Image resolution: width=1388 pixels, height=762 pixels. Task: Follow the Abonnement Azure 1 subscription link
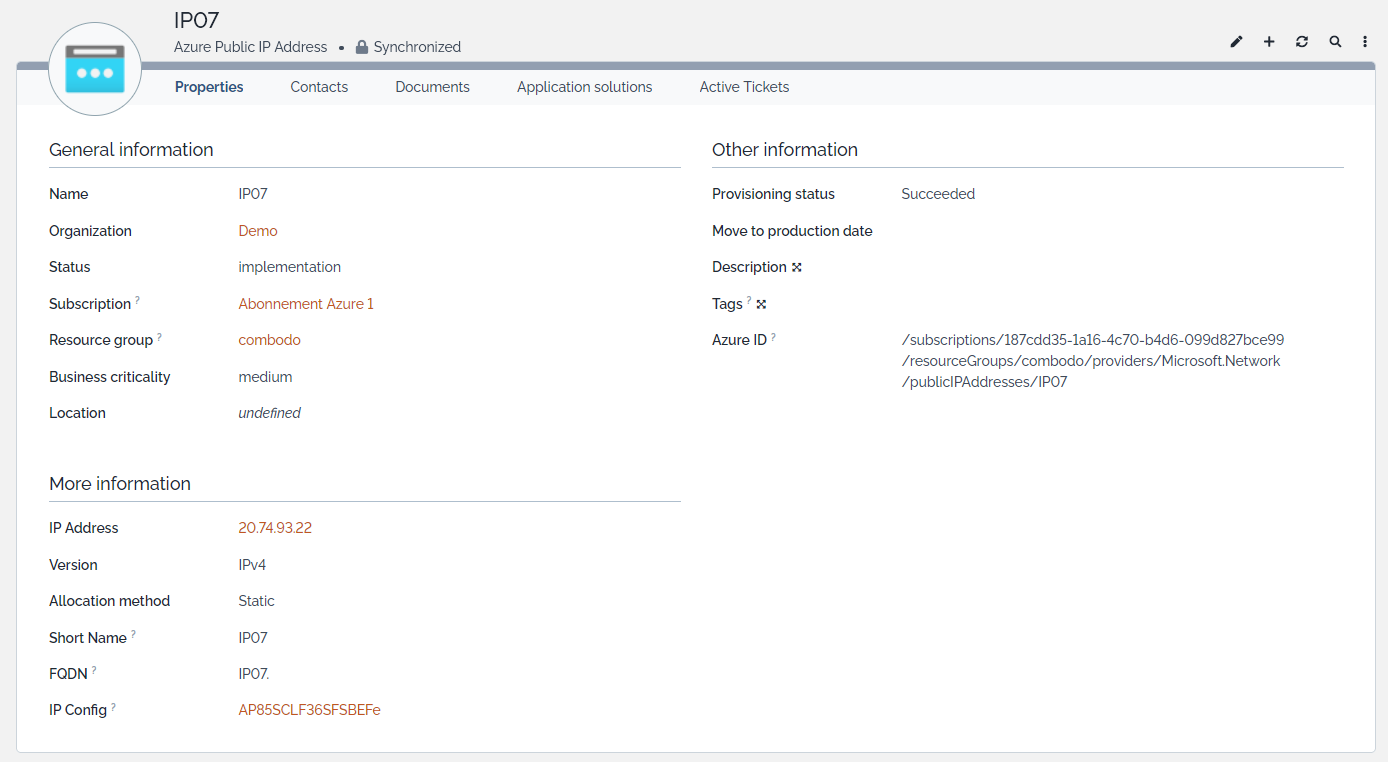pos(306,304)
